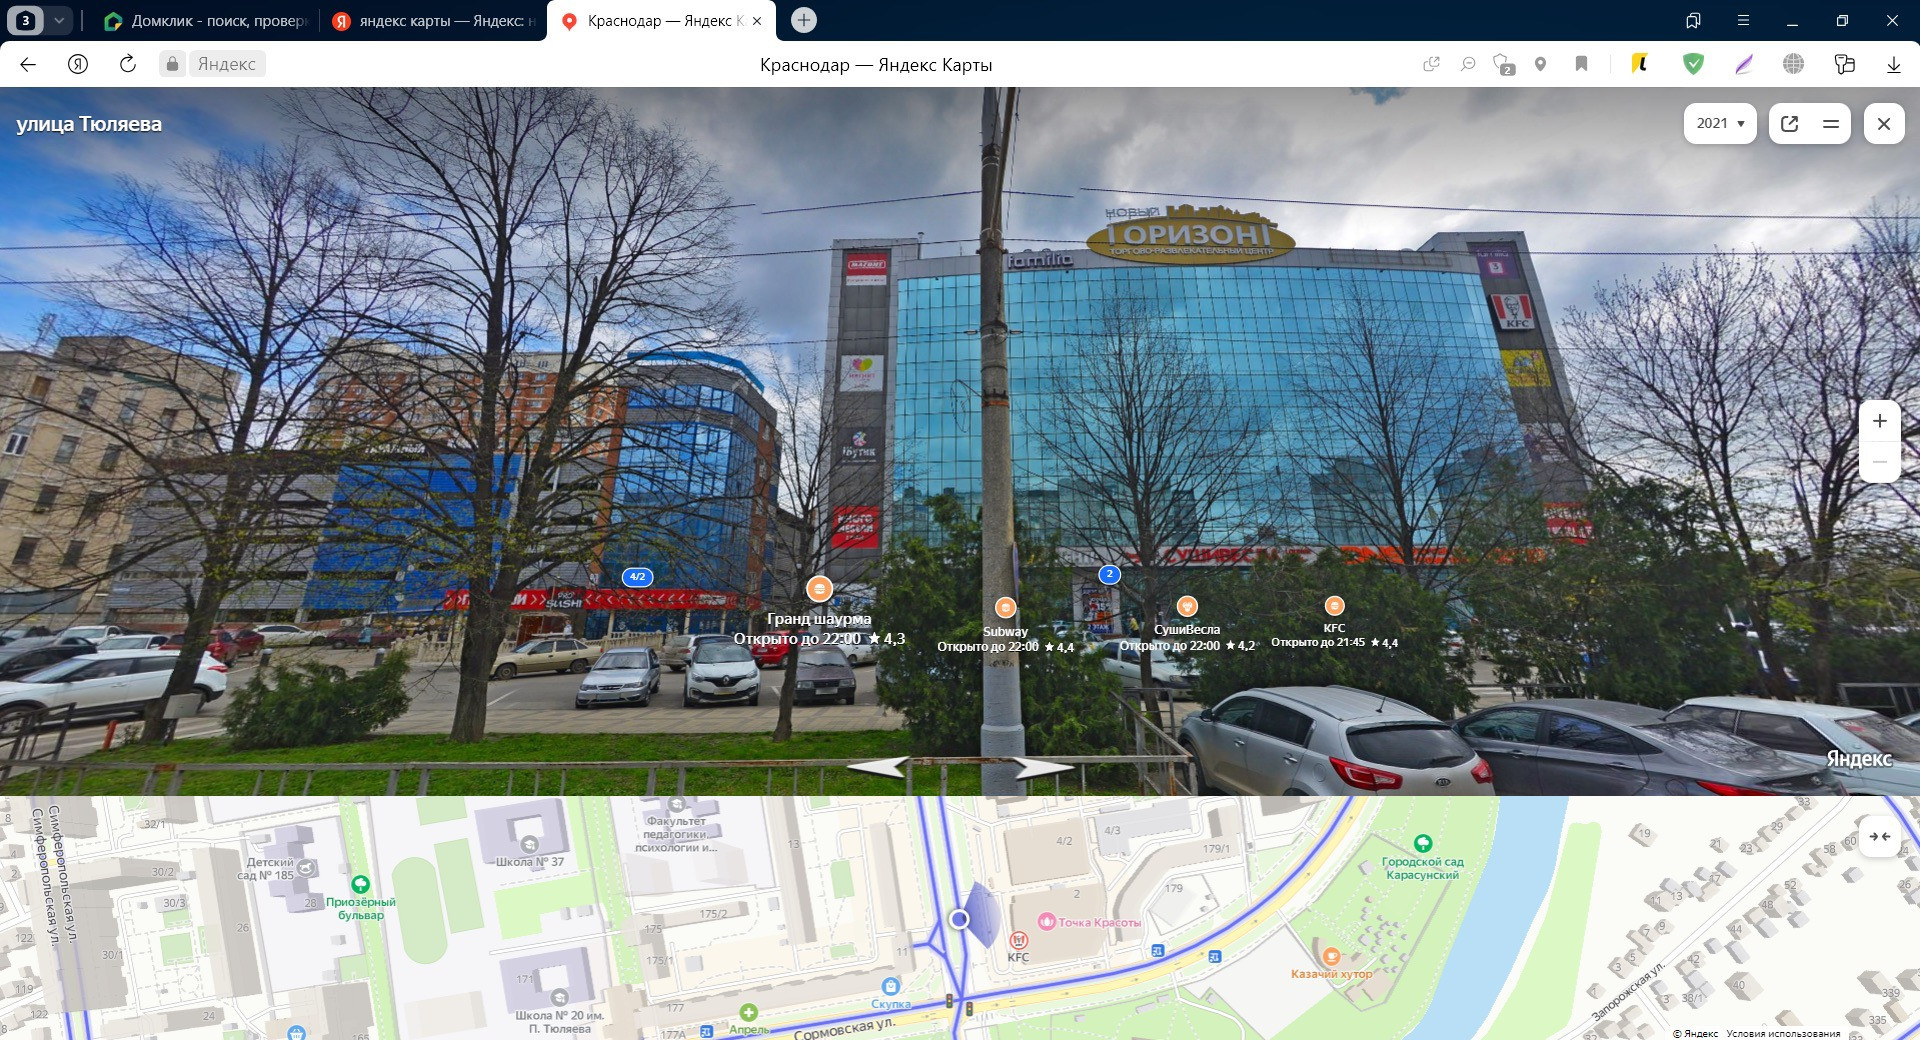Click the panorama share button
This screenshot has height=1040, width=1920.
pos(1790,123)
